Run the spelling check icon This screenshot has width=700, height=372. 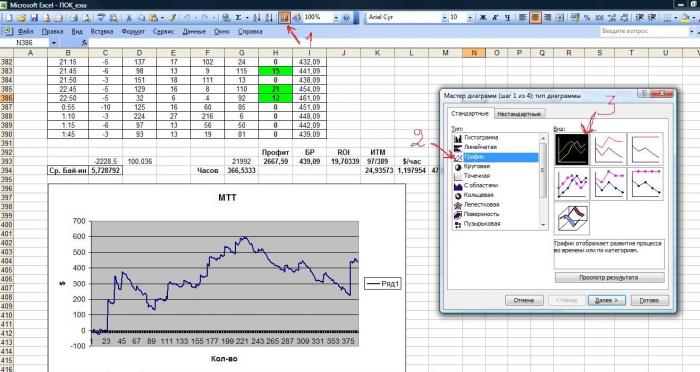101,18
